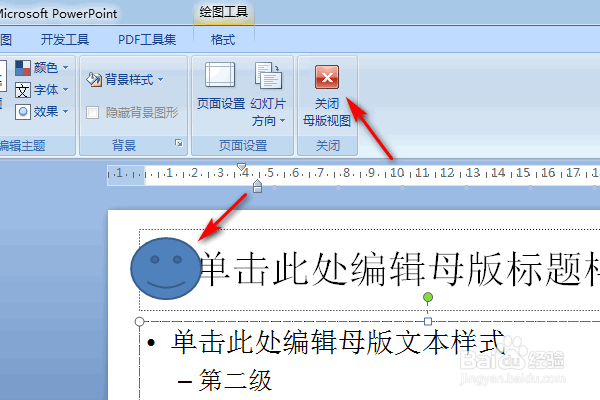Expand the 字体 dropdown arrow
Screen dimensions: 600x400
(x=65, y=90)
